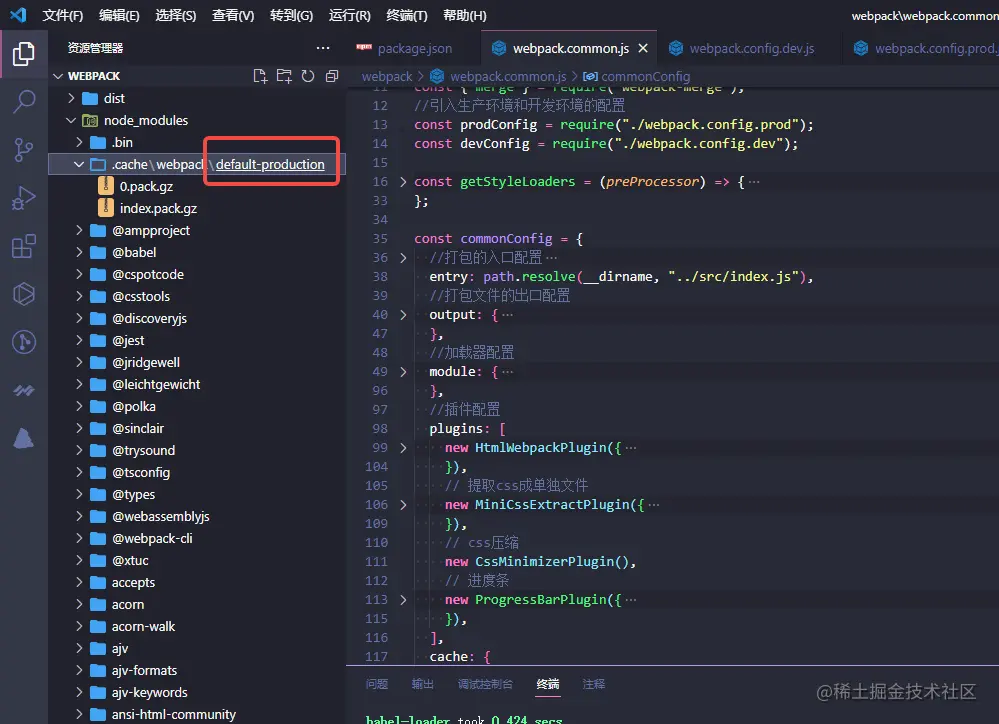
Task: Open the Explorer view in activity bar
Action: [24, 54]
